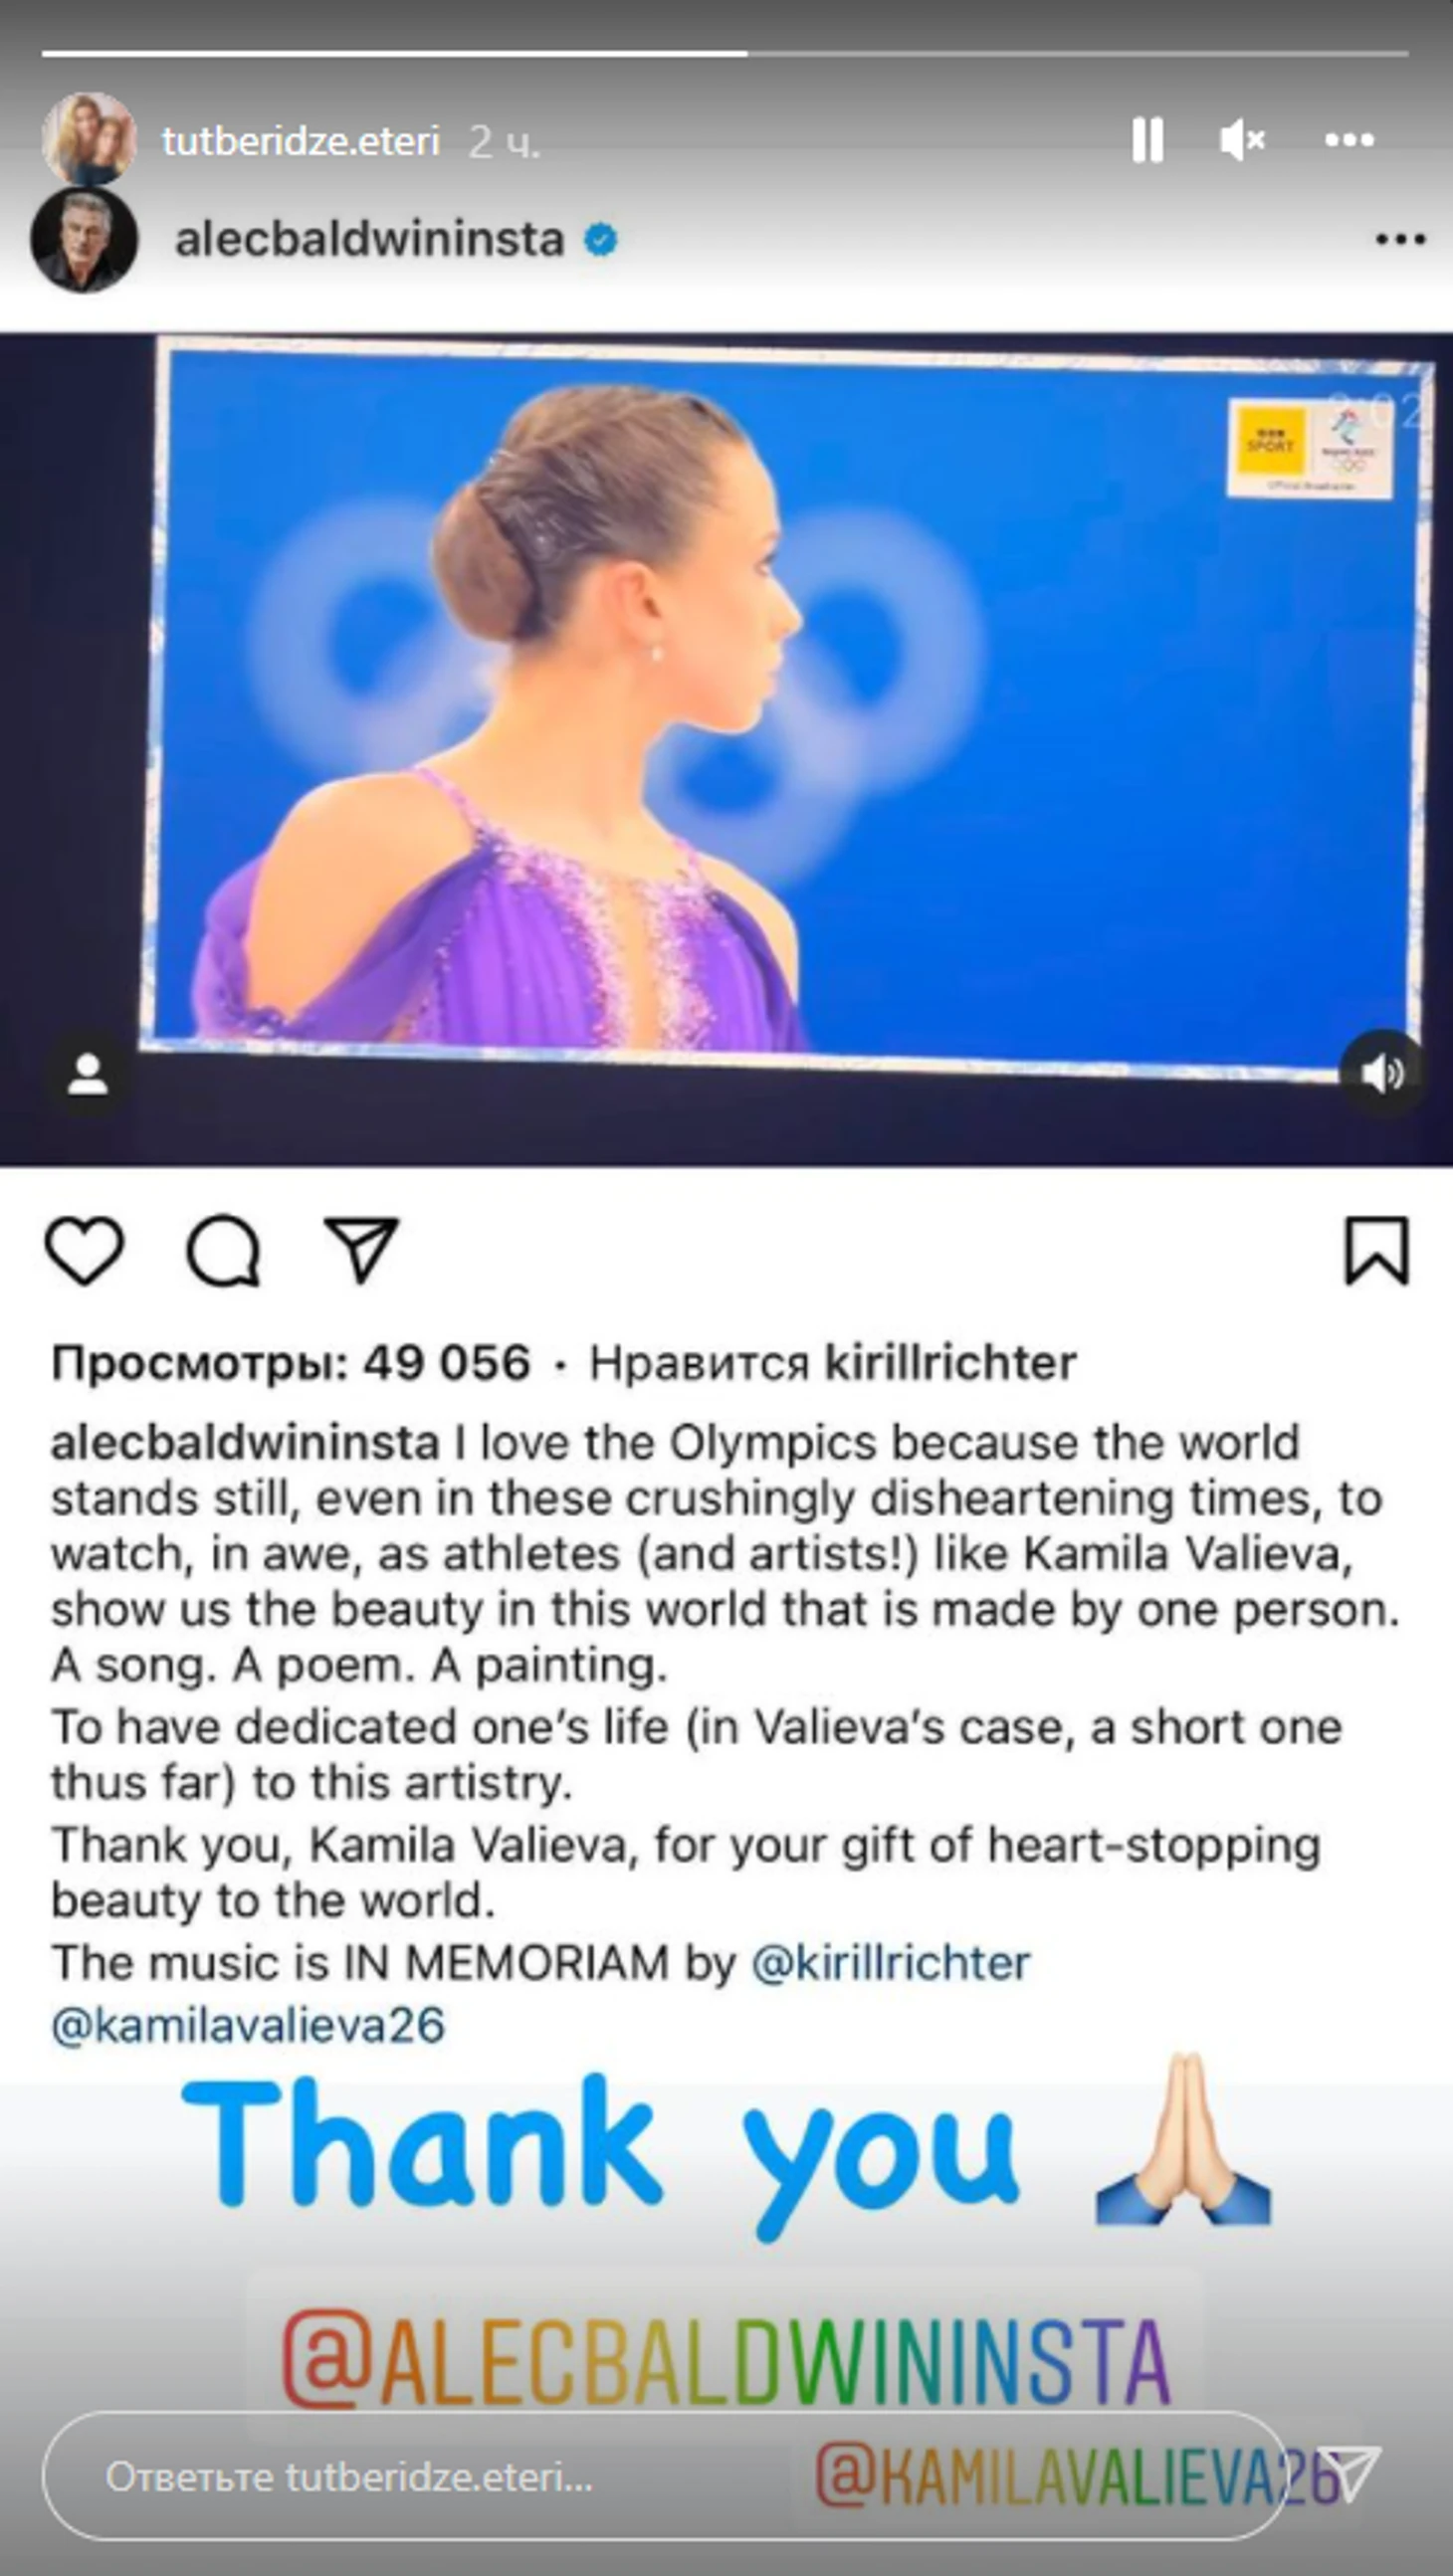This screenshot has height=2576, width=1453.
Task: Pause the Instagram story playback
Action: point(1147,139)
